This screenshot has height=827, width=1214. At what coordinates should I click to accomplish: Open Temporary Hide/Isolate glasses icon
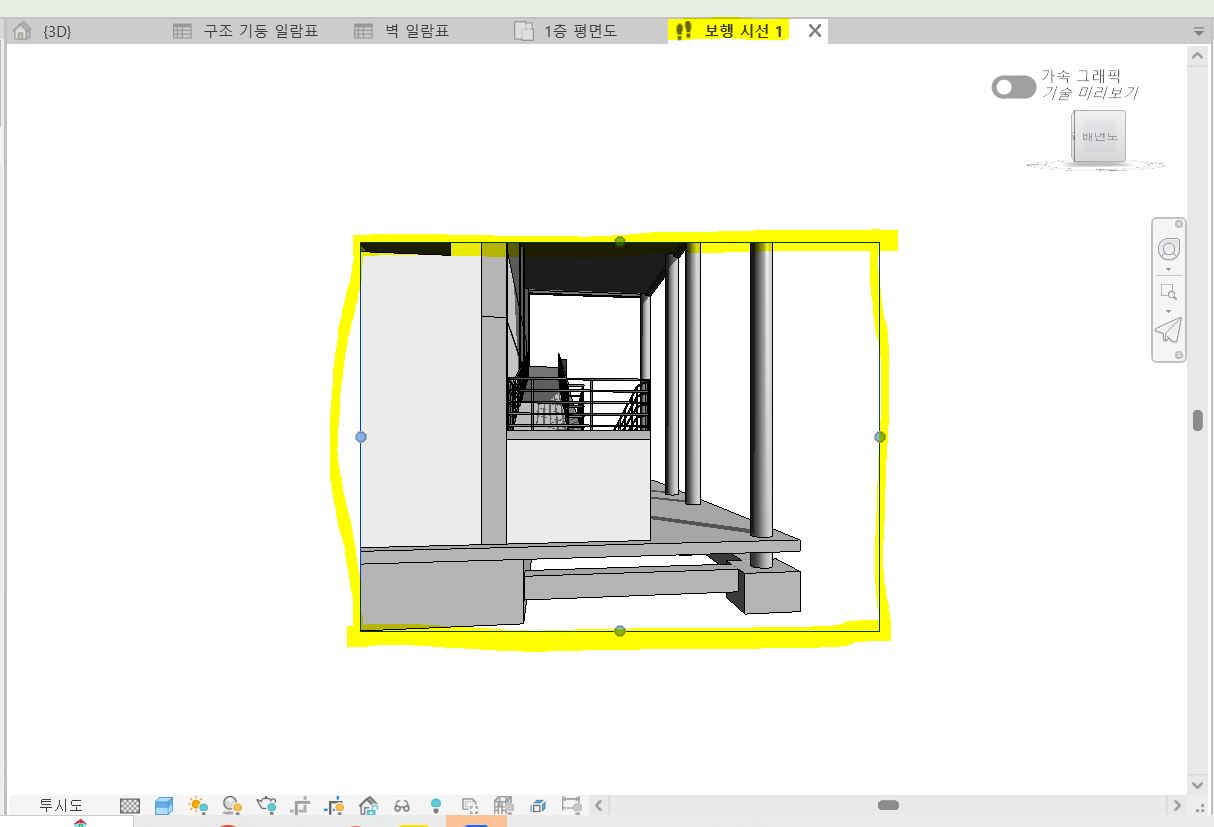tap(402, 805)
